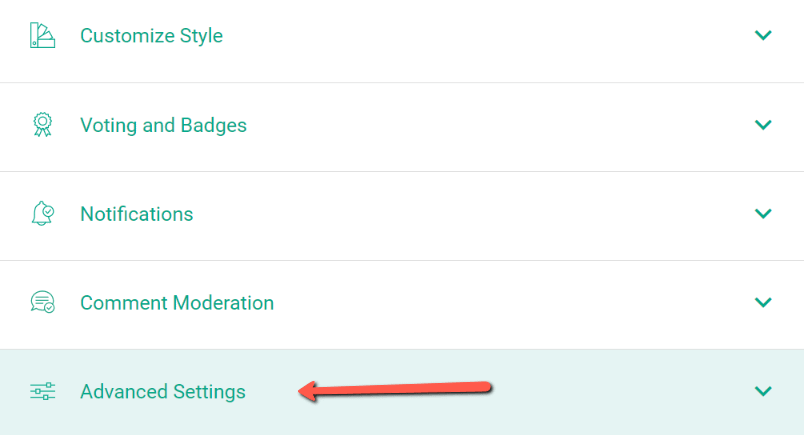Click the Notifications bell icon
Viewport: 804px width, 435px height.
point(42,214)
